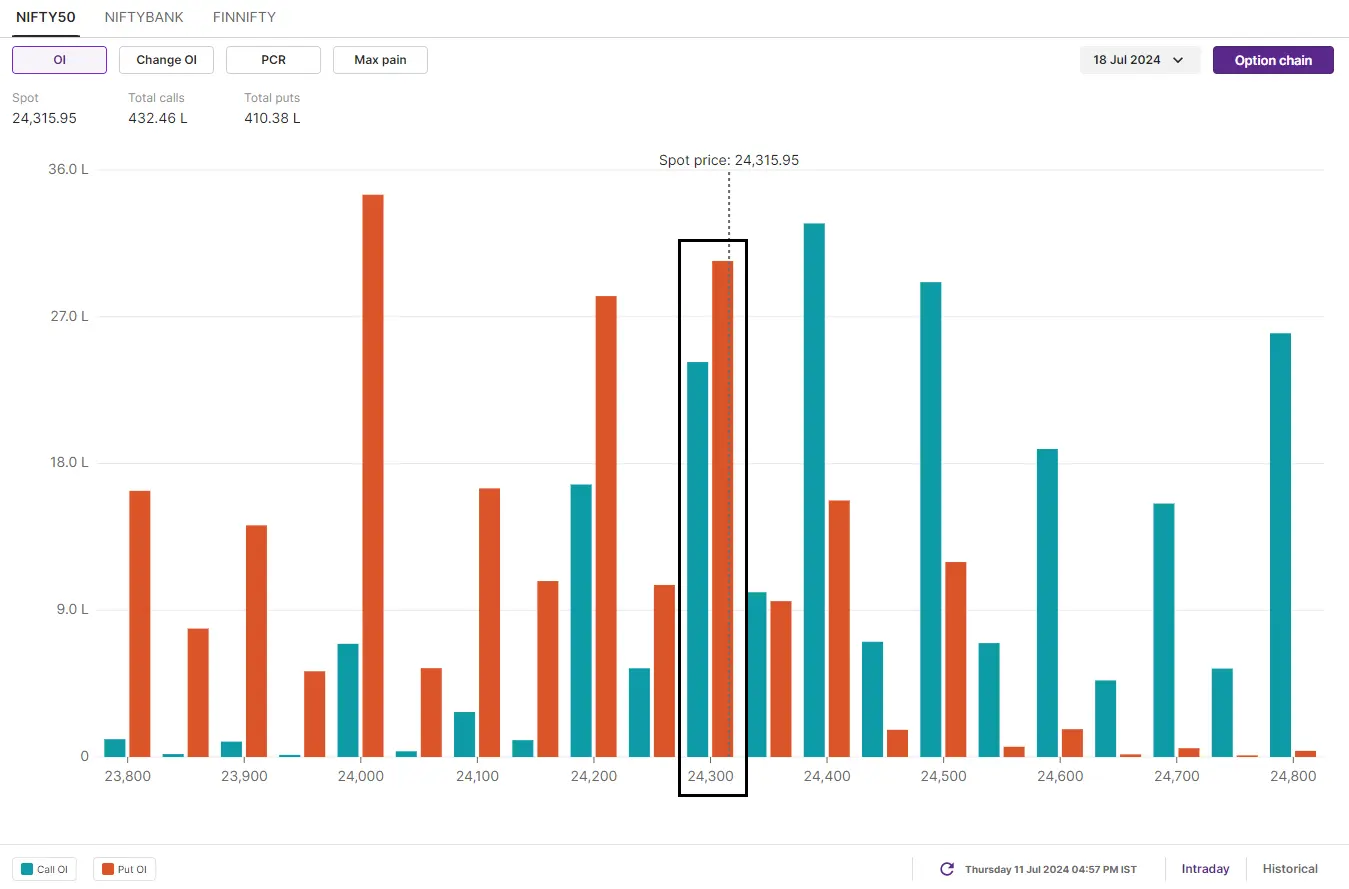
Task: Open the PCR view
Action: click(x=273, y=60)
